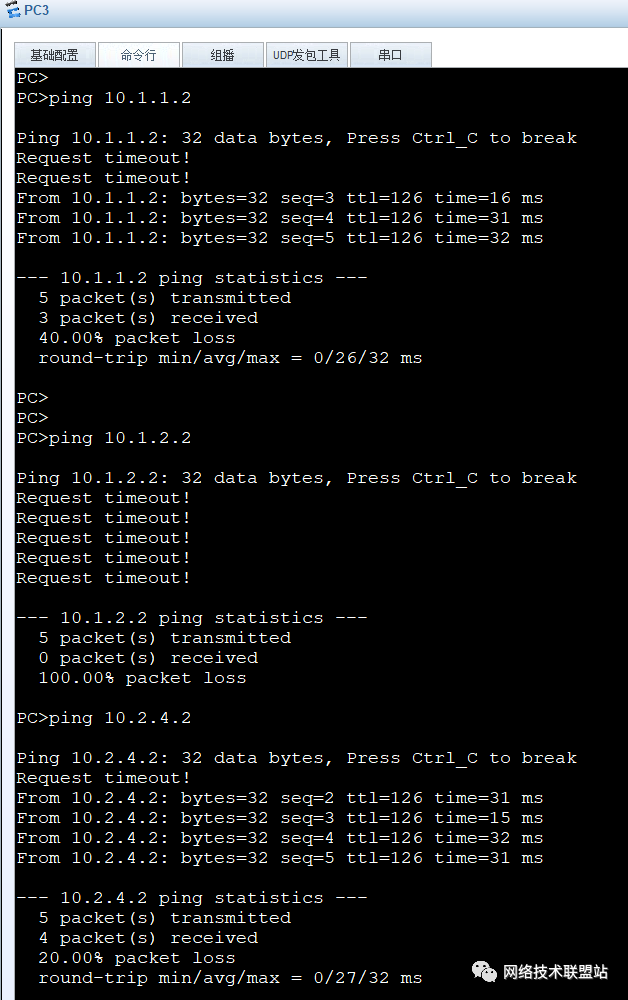The height and width of the screenshot is (1000, 628).
Task: Click the '100.00% packet loss' line
Action: [142, 678]
